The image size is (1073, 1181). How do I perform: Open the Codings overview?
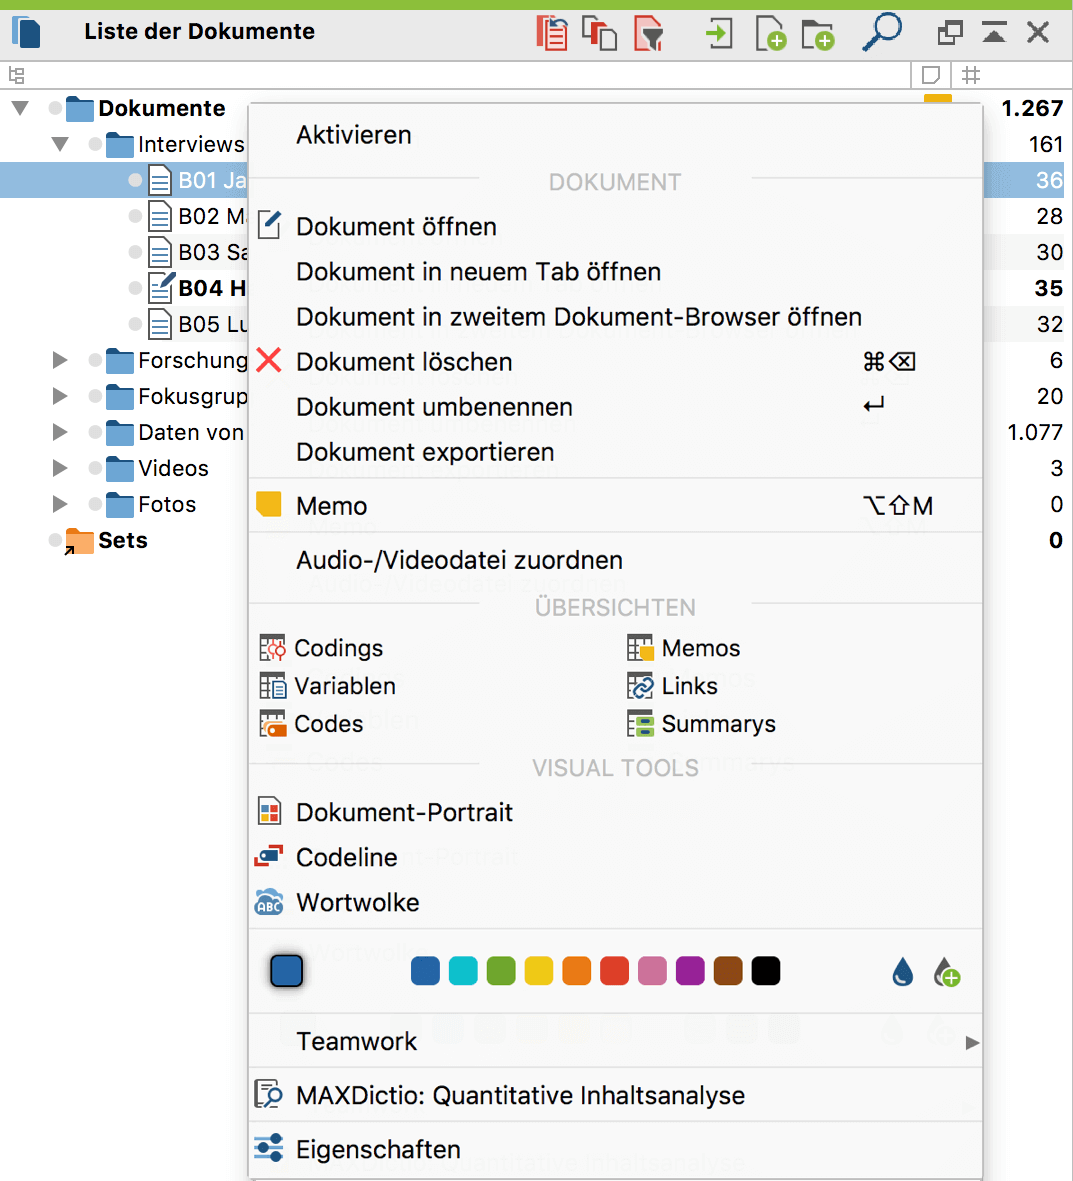tap(338, 648)
